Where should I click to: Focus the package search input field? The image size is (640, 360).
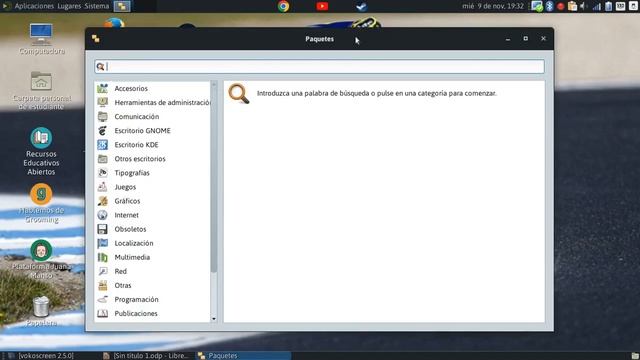point(319,67)
